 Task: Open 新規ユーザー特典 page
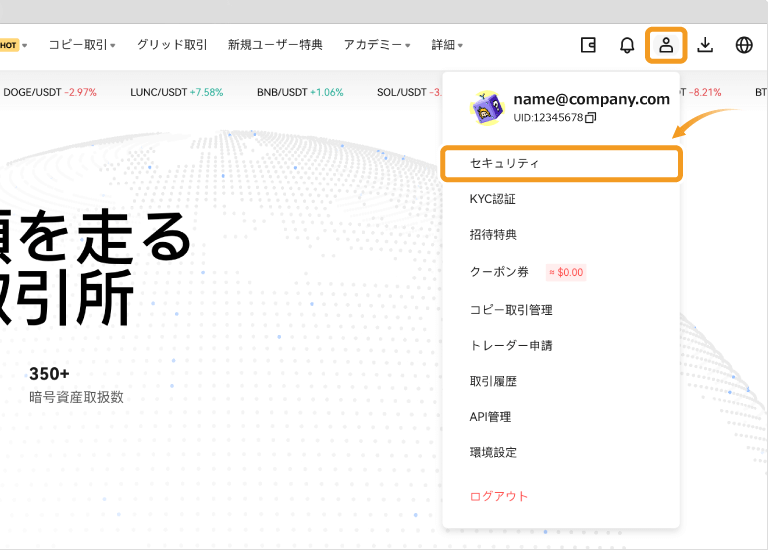coord(275,45)
